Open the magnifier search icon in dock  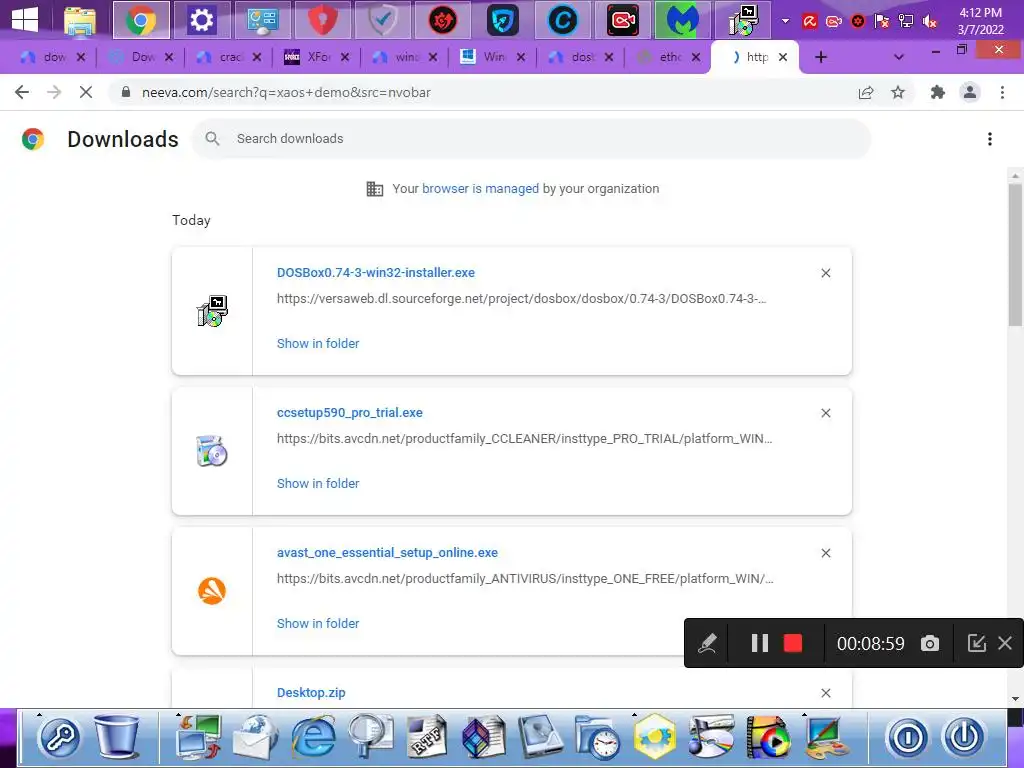(370, 736)
